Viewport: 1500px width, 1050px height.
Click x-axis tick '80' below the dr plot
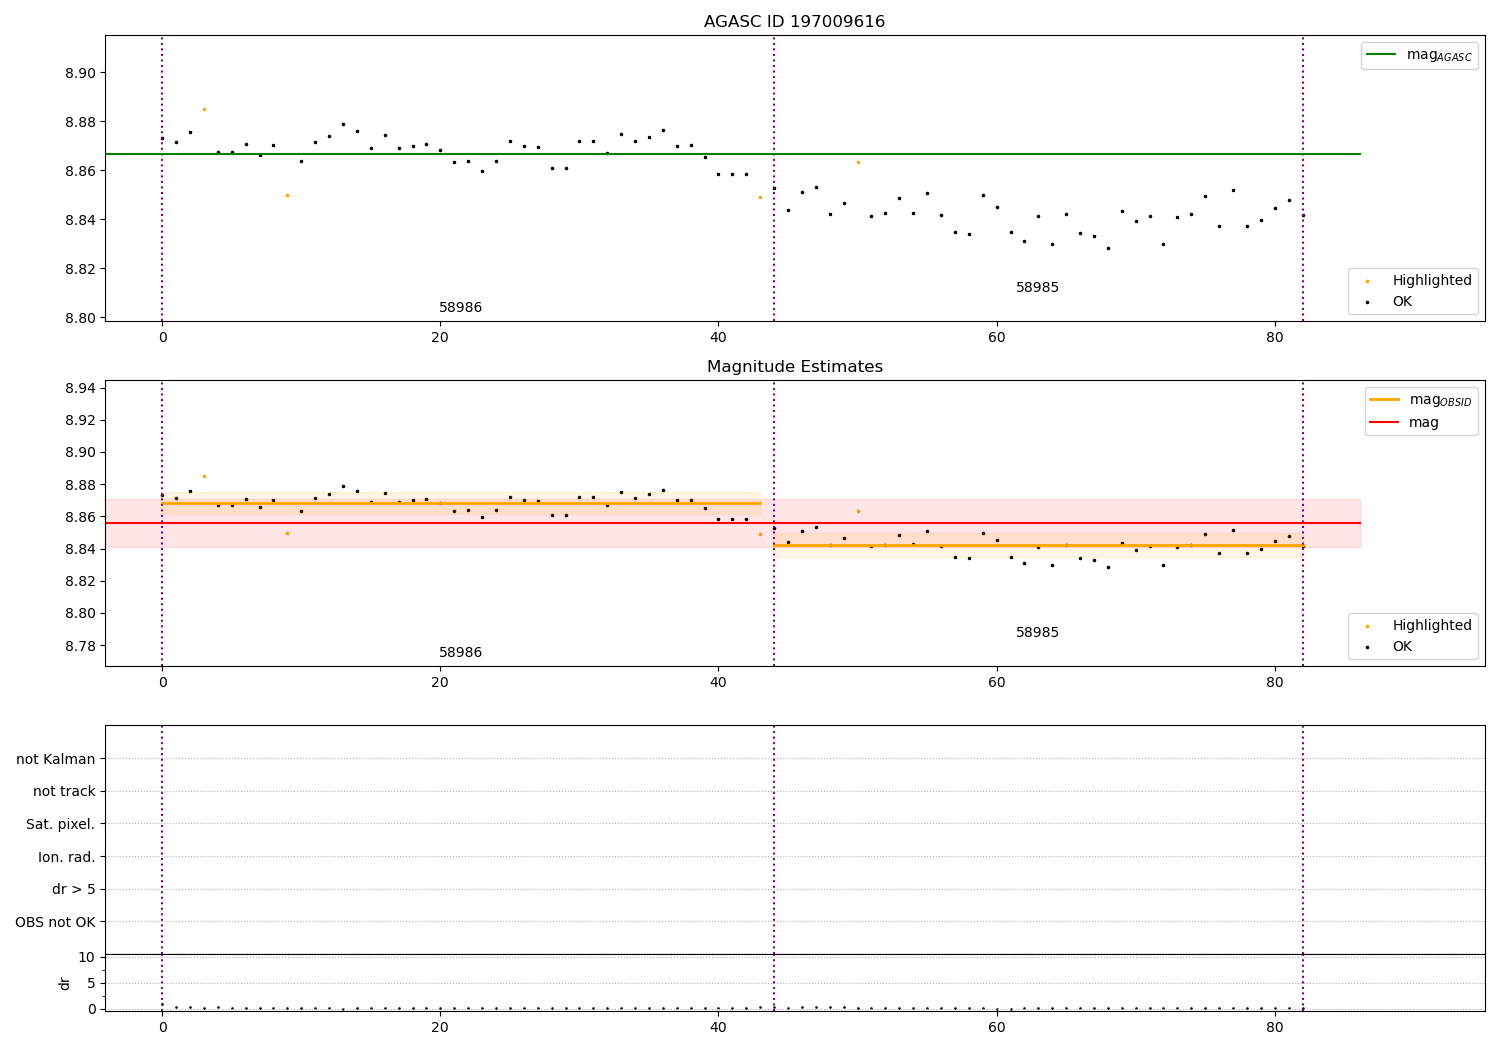[x=1274, y=1028]
